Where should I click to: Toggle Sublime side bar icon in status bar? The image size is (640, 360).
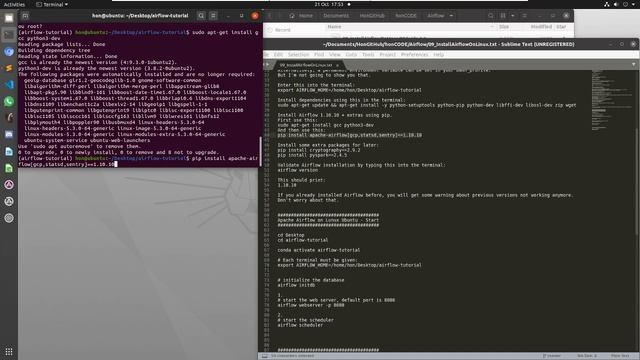(264, 356)
